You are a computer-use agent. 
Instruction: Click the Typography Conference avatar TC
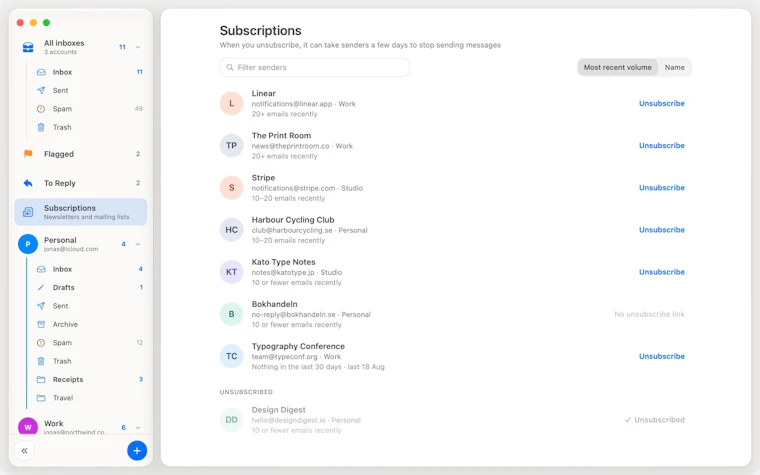tap(231, 356)
